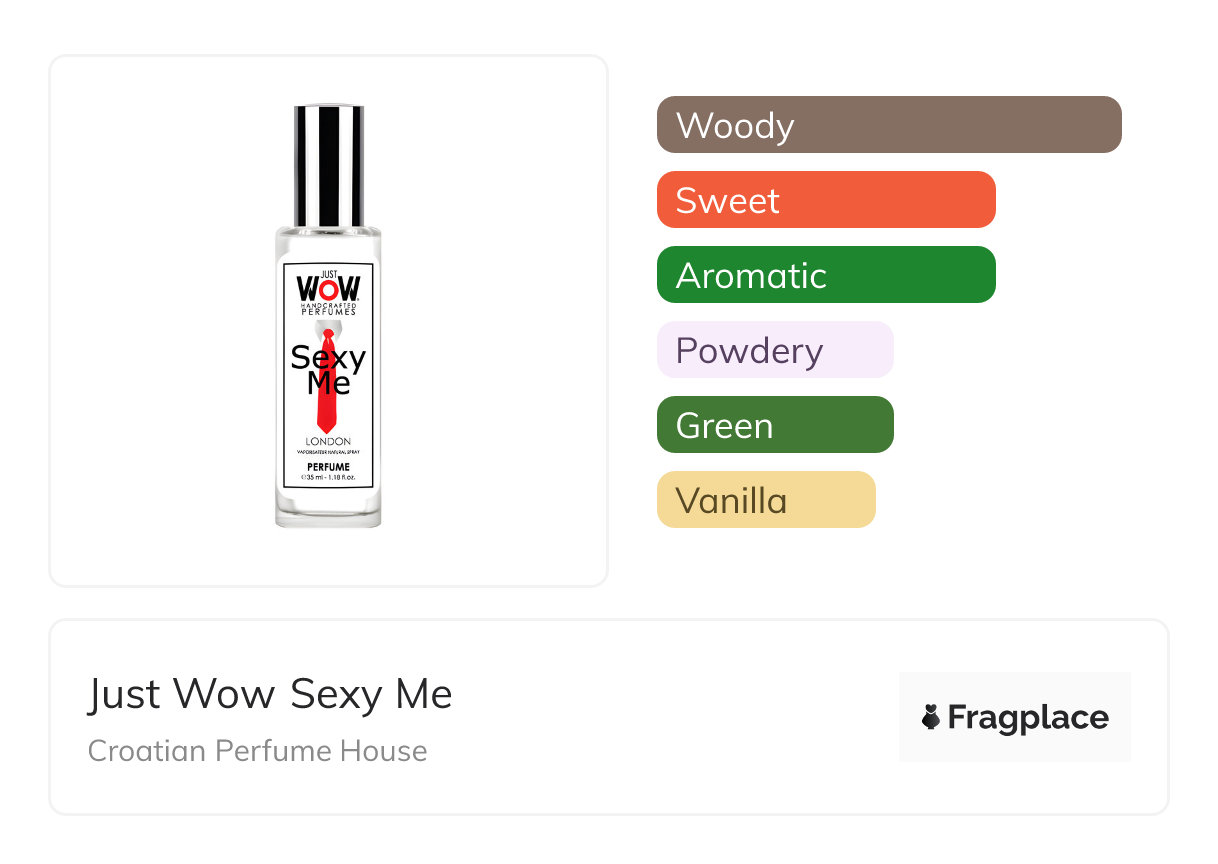Select the Sweet accord bar
The width and height of the screenshot is (1218, 864).
826,200
